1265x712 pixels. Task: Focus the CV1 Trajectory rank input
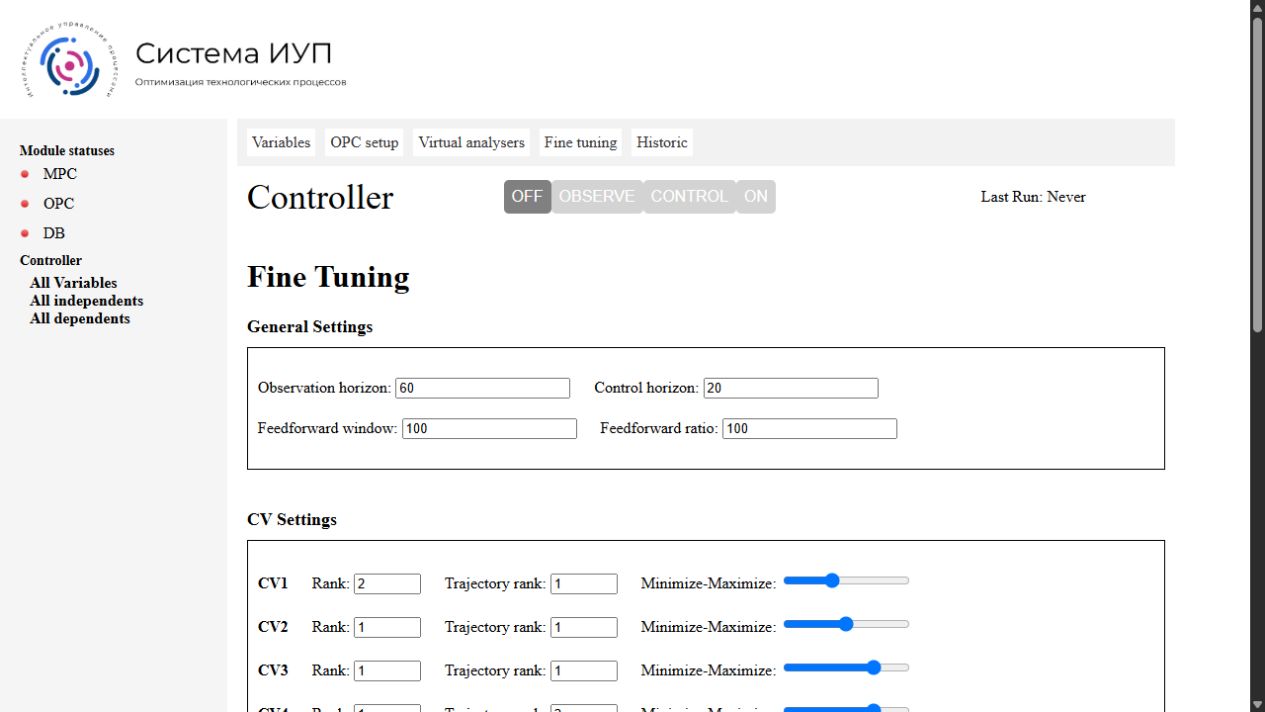(x=584, y=584)
